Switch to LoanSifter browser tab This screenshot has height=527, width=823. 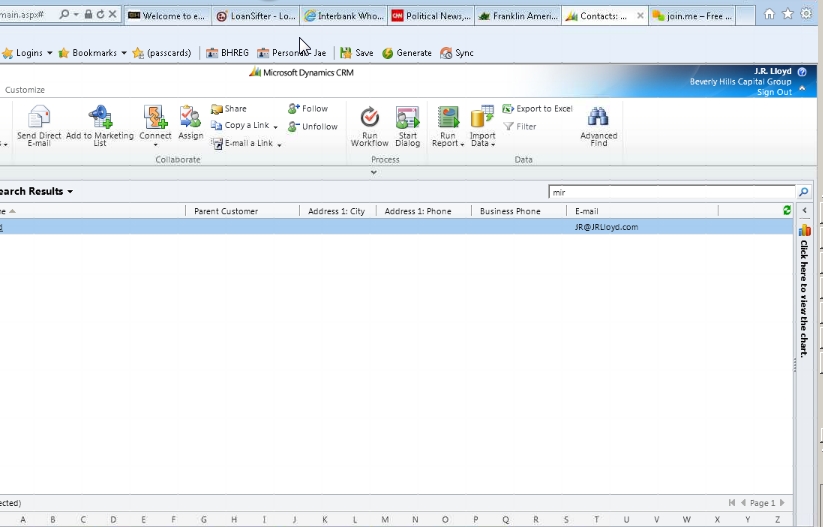(x=255, y=16)
